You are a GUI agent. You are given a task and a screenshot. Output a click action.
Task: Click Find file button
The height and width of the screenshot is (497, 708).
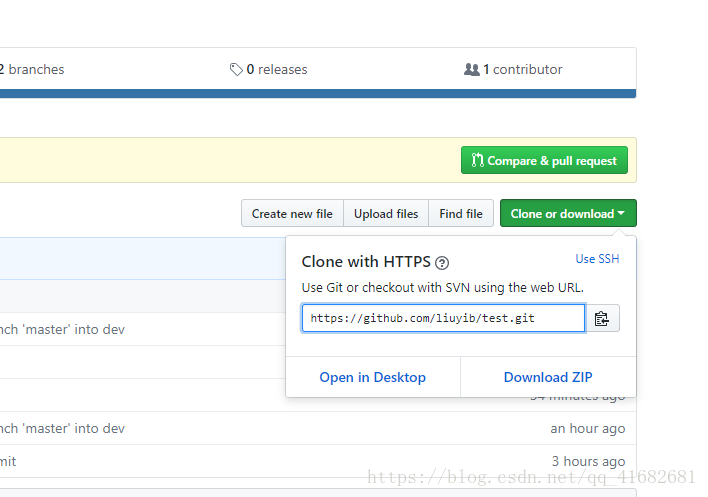pyautogui.click(x=461, y=214)
